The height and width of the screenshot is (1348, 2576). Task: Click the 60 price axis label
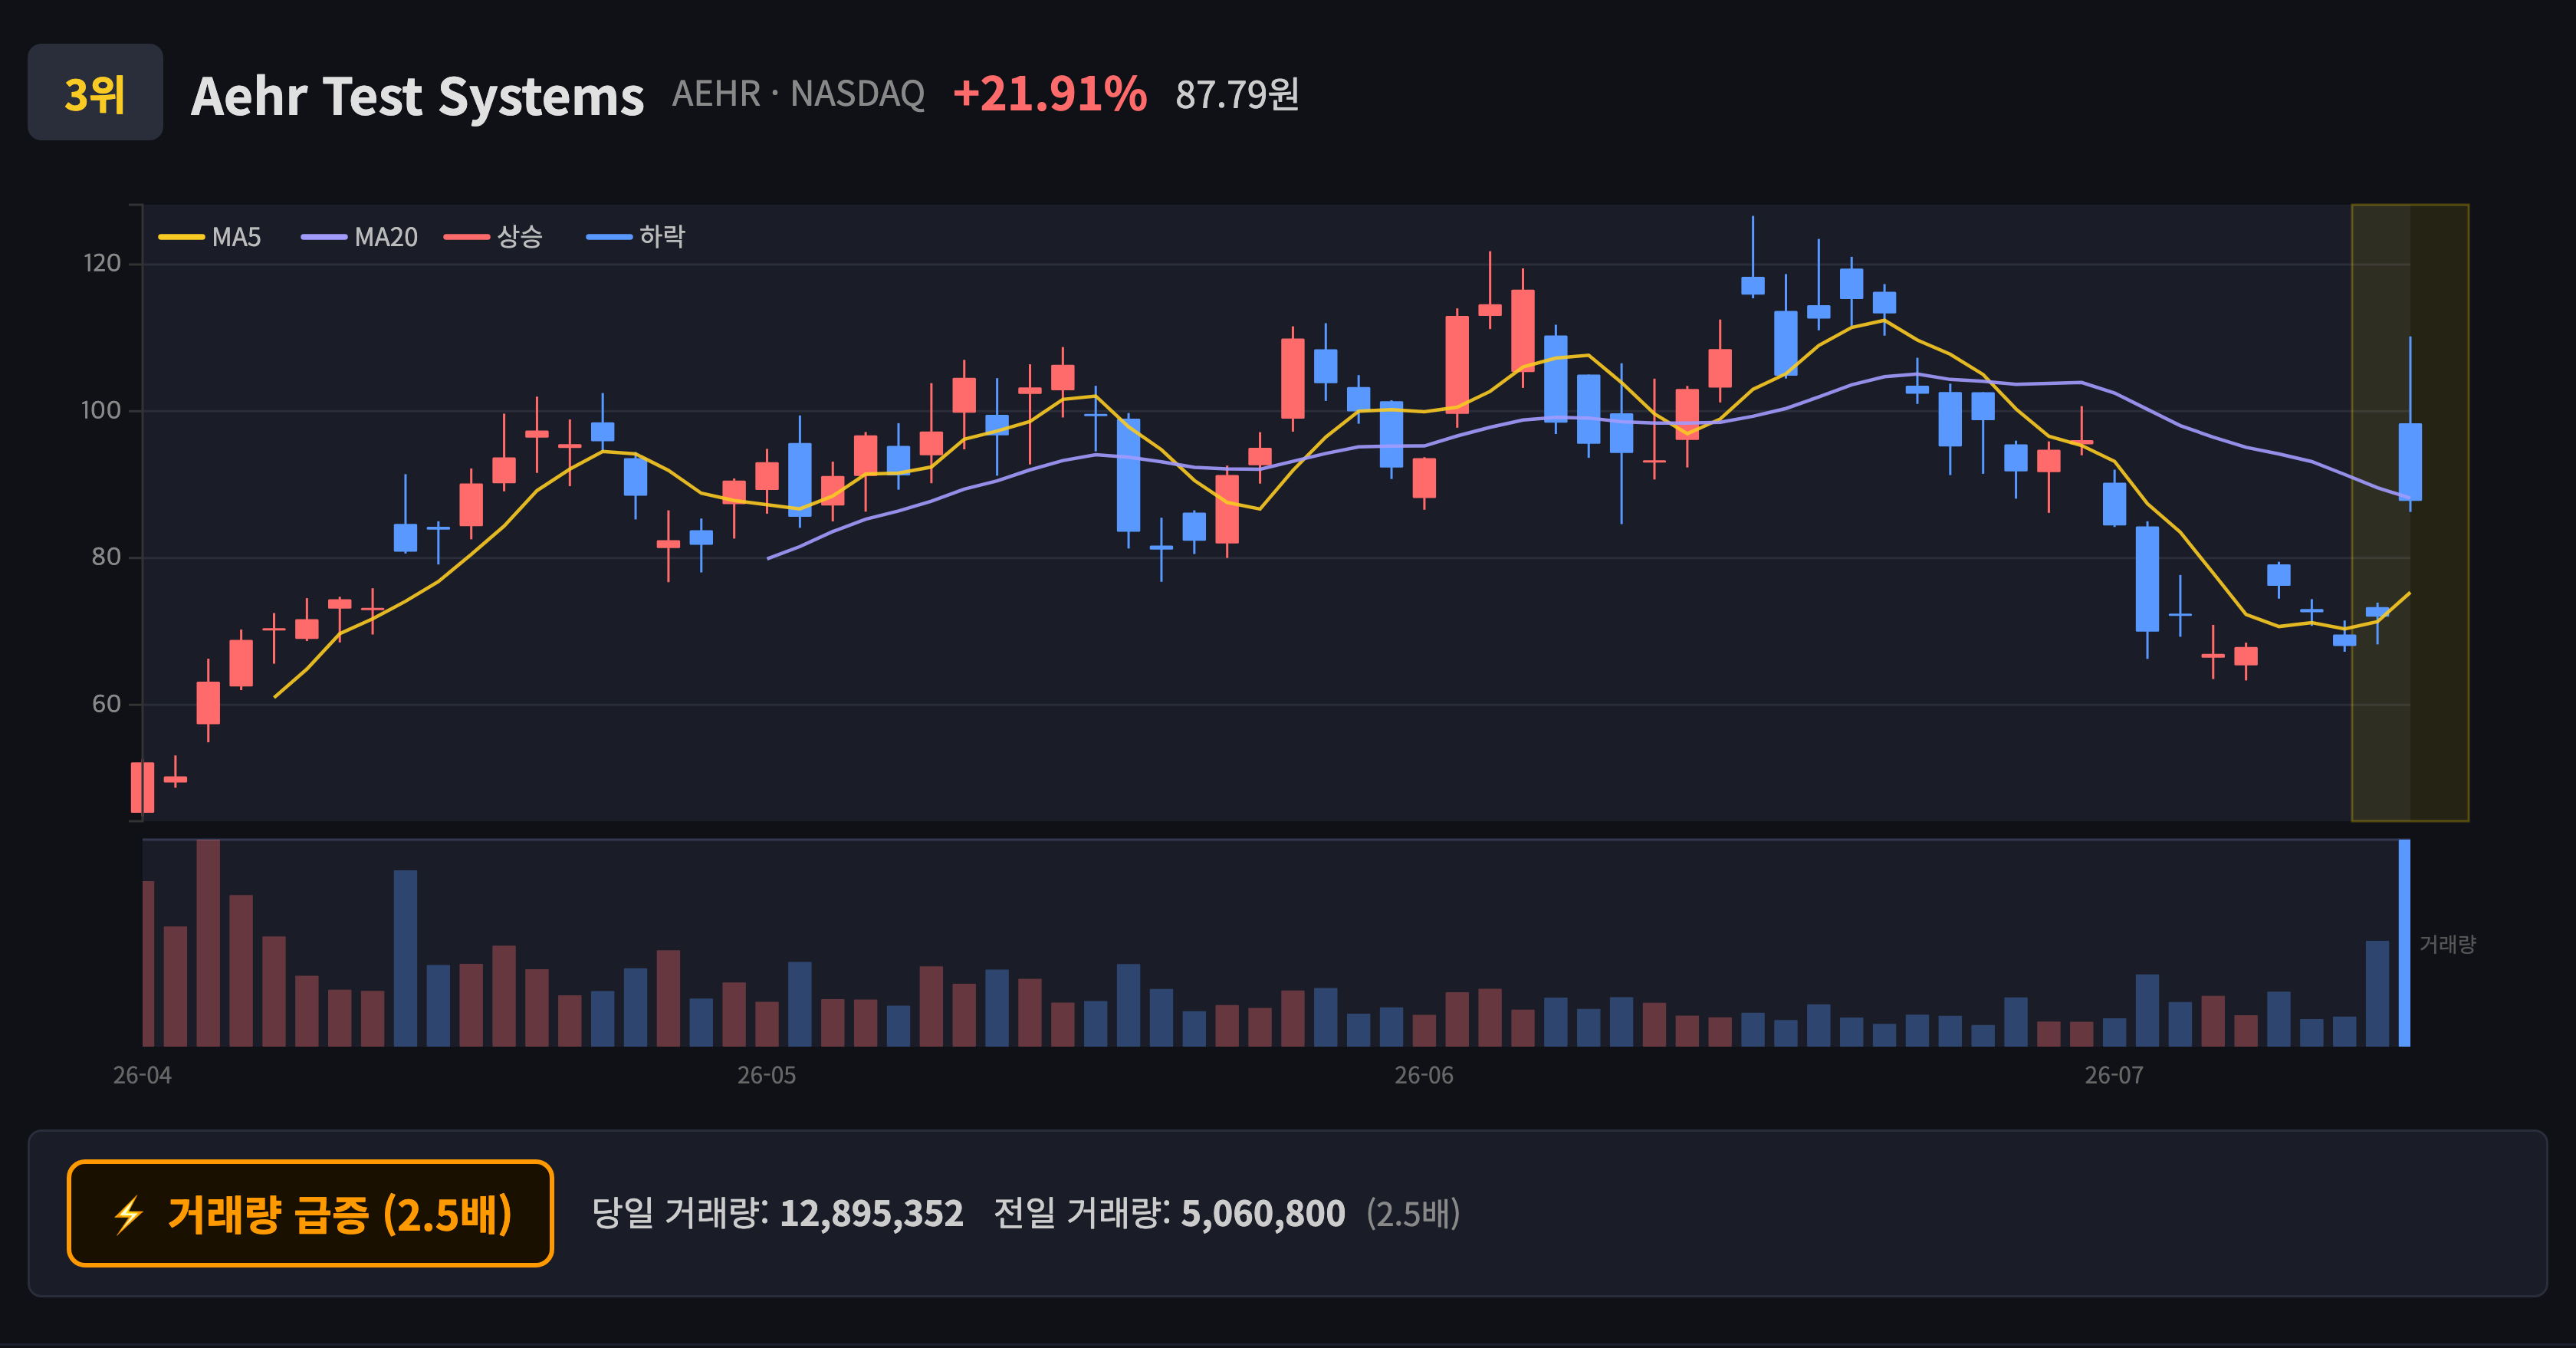106,704
